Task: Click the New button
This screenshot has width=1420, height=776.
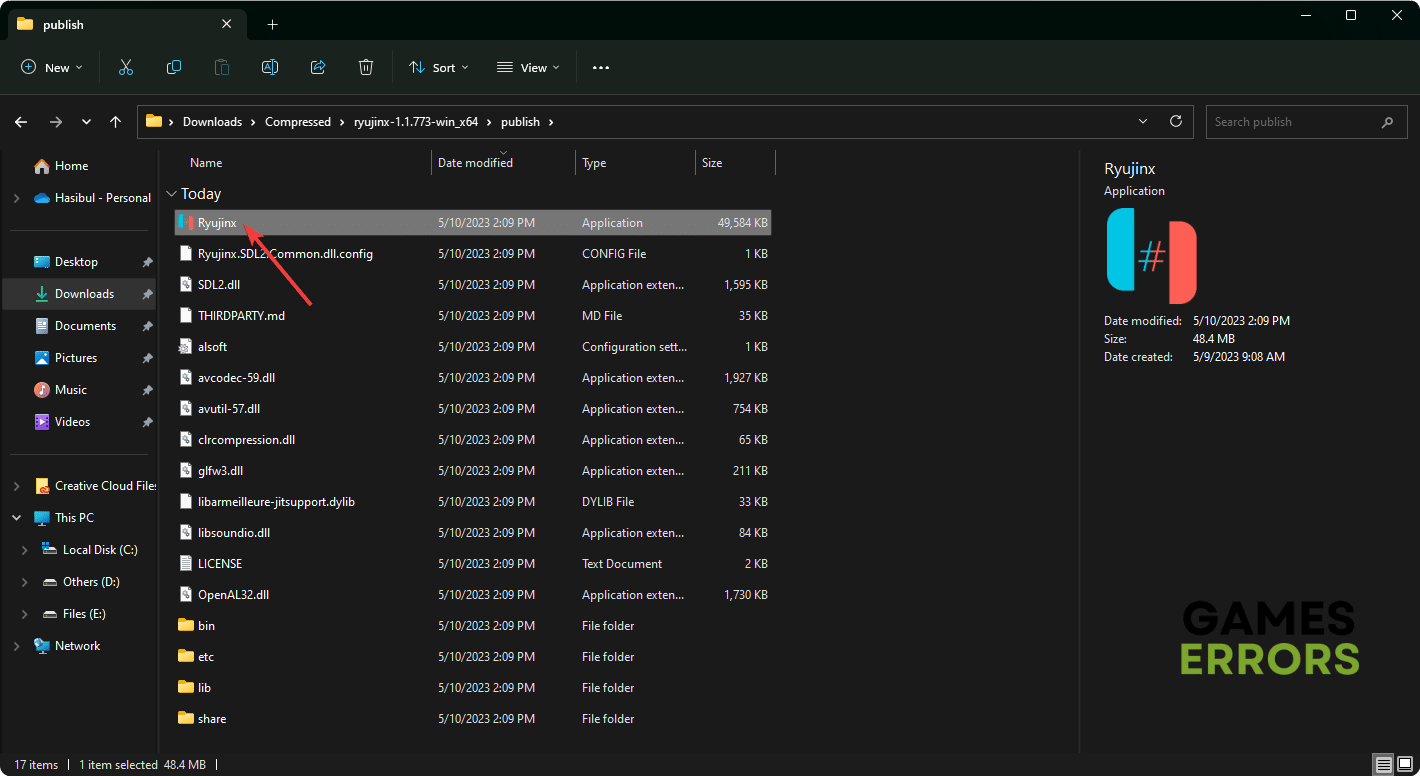Action: click(52, 67)
